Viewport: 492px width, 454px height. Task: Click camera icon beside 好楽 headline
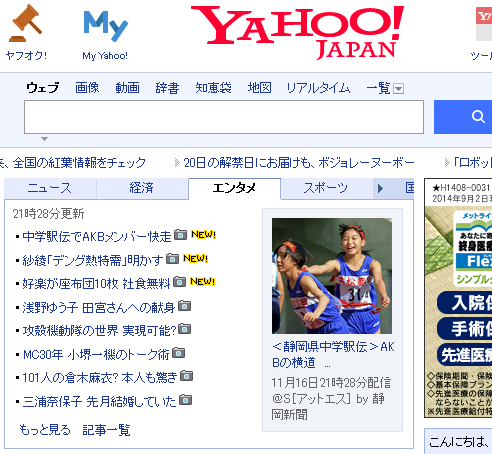(180, 282)
